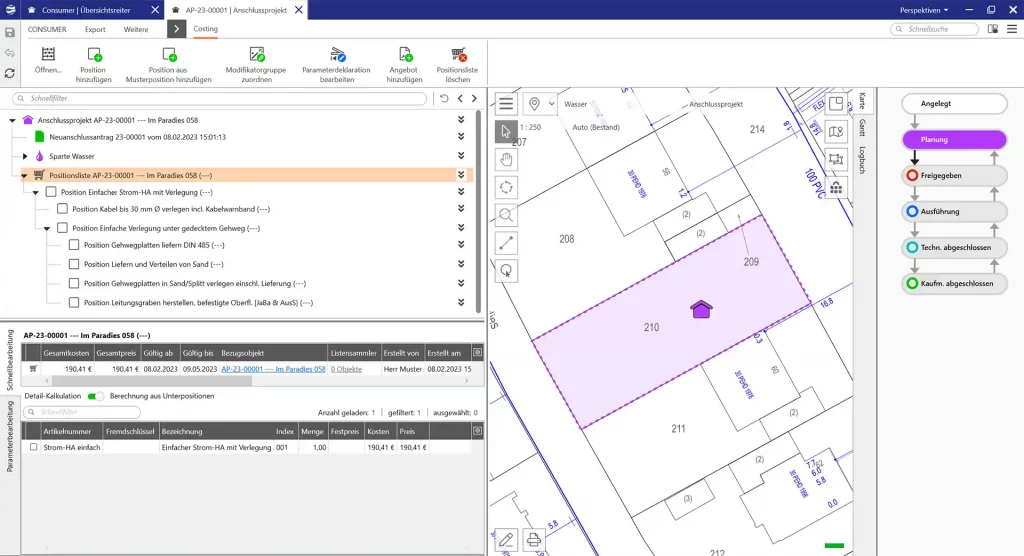Open the Export menu

pos(95,30)
